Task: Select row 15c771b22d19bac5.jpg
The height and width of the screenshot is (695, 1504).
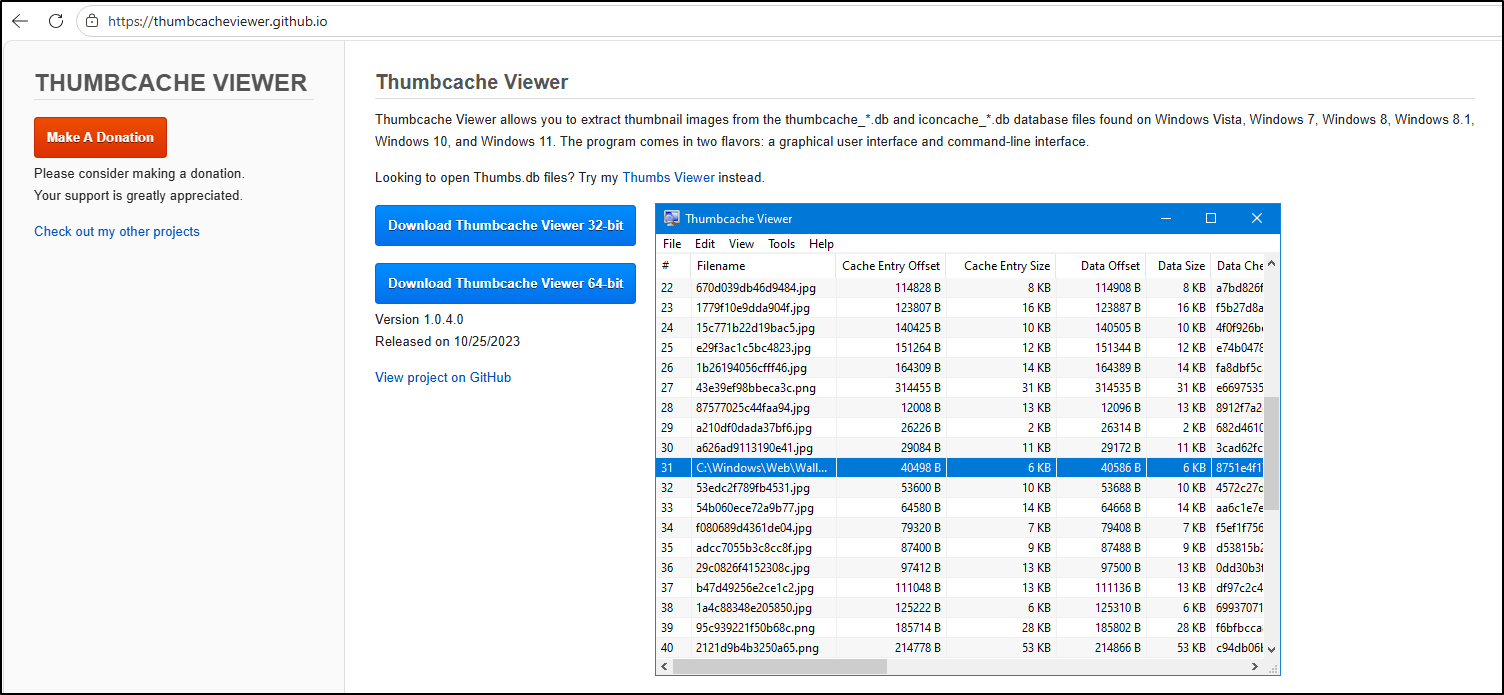Action: click(960, 328)
